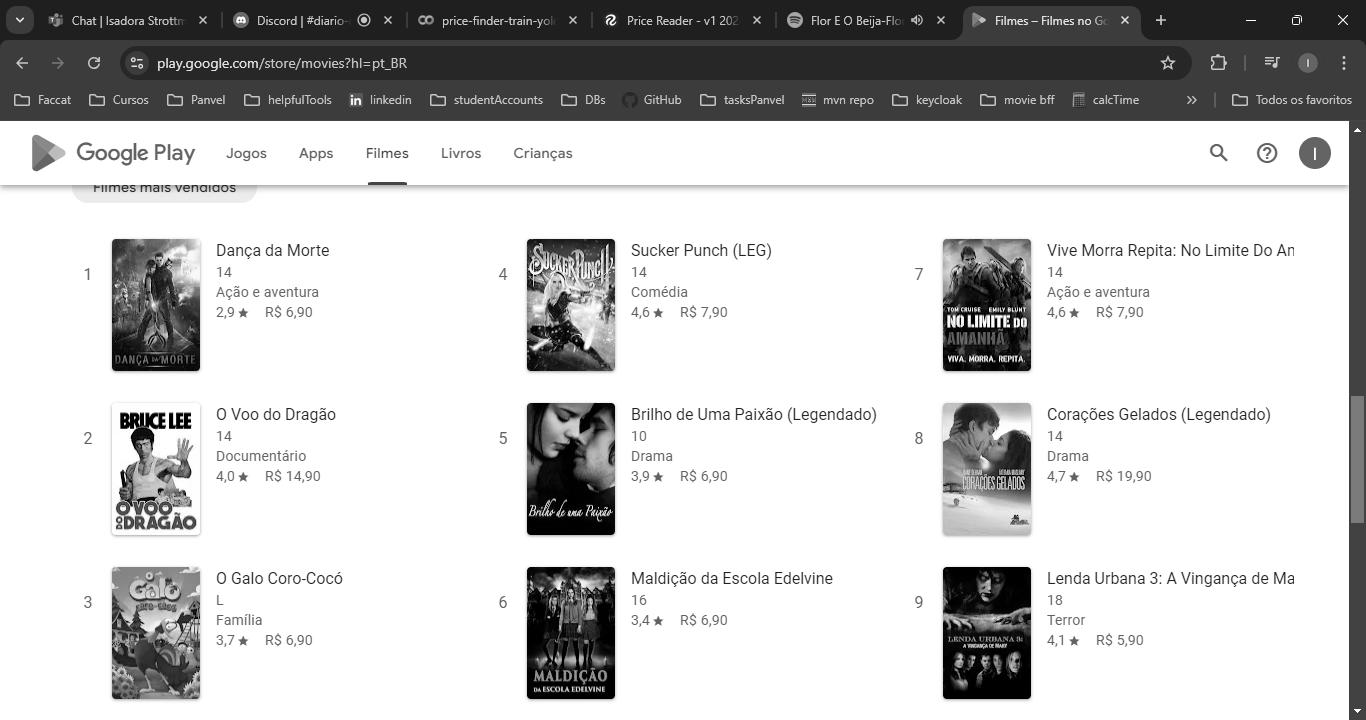The width and height of the screenshot is (1366, 720).
Task: Click the page vertical scrollbar thumb
Action: point(1357,459)
